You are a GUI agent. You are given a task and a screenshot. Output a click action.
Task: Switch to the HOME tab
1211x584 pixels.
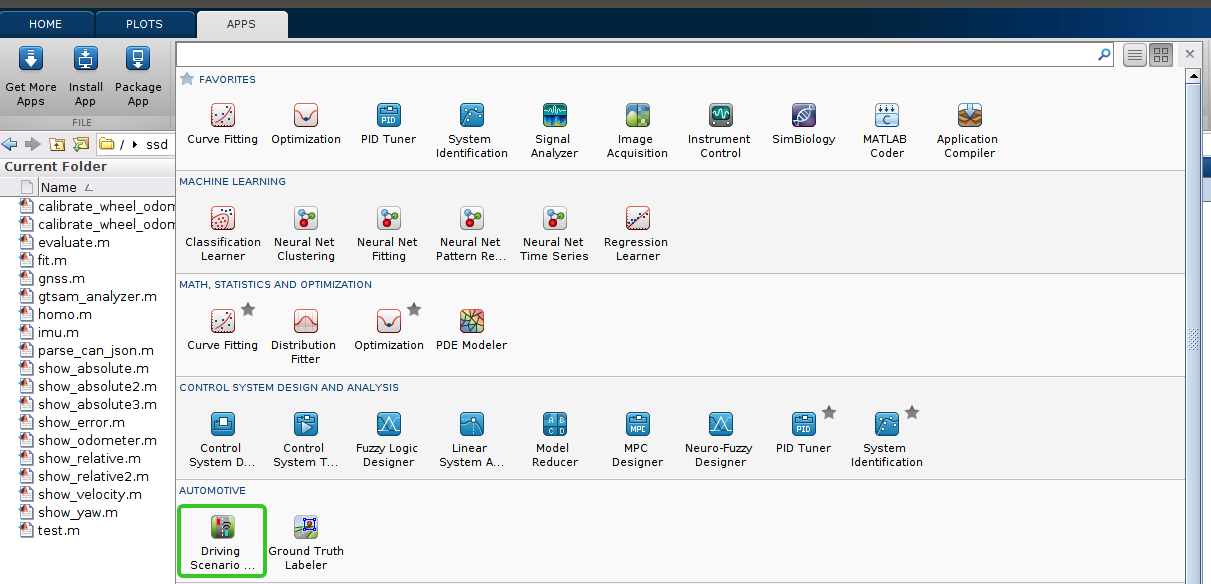click(45, 24)
